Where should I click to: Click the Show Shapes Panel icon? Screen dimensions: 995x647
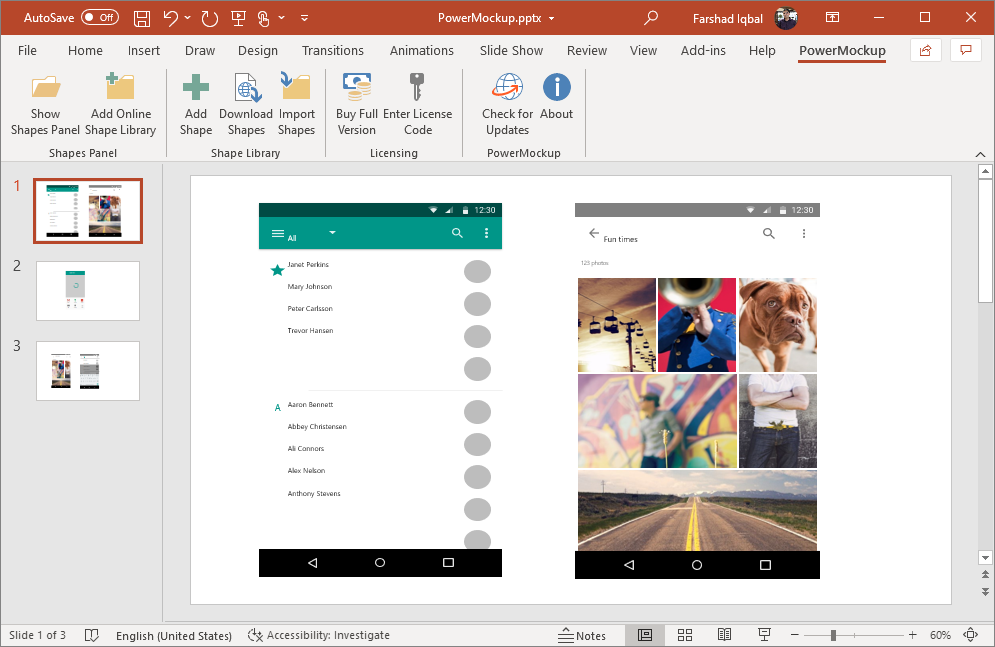pyautogui.click(x=46, y=88)
